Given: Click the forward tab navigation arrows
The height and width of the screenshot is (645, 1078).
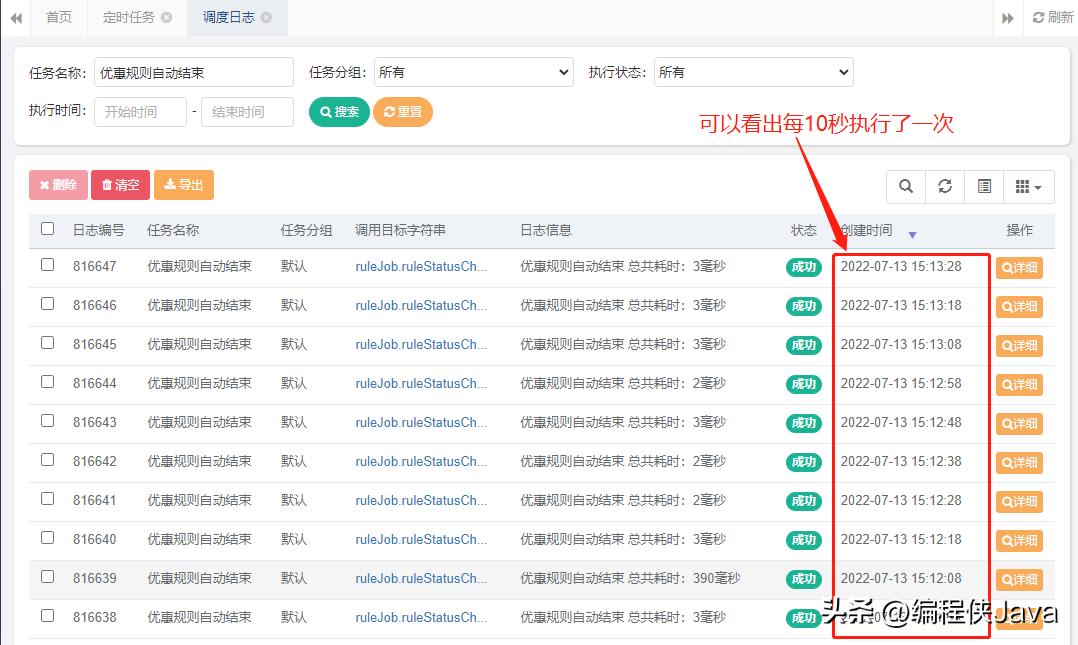Looking at the screenshot, I should 1007,16.
